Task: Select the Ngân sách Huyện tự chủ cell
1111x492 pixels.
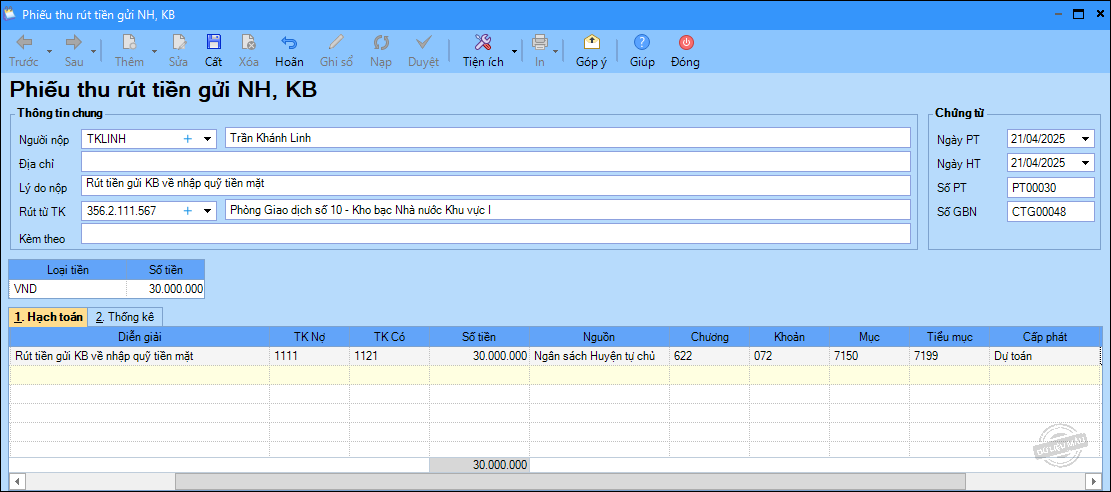Action: click(x=599, y=356)
